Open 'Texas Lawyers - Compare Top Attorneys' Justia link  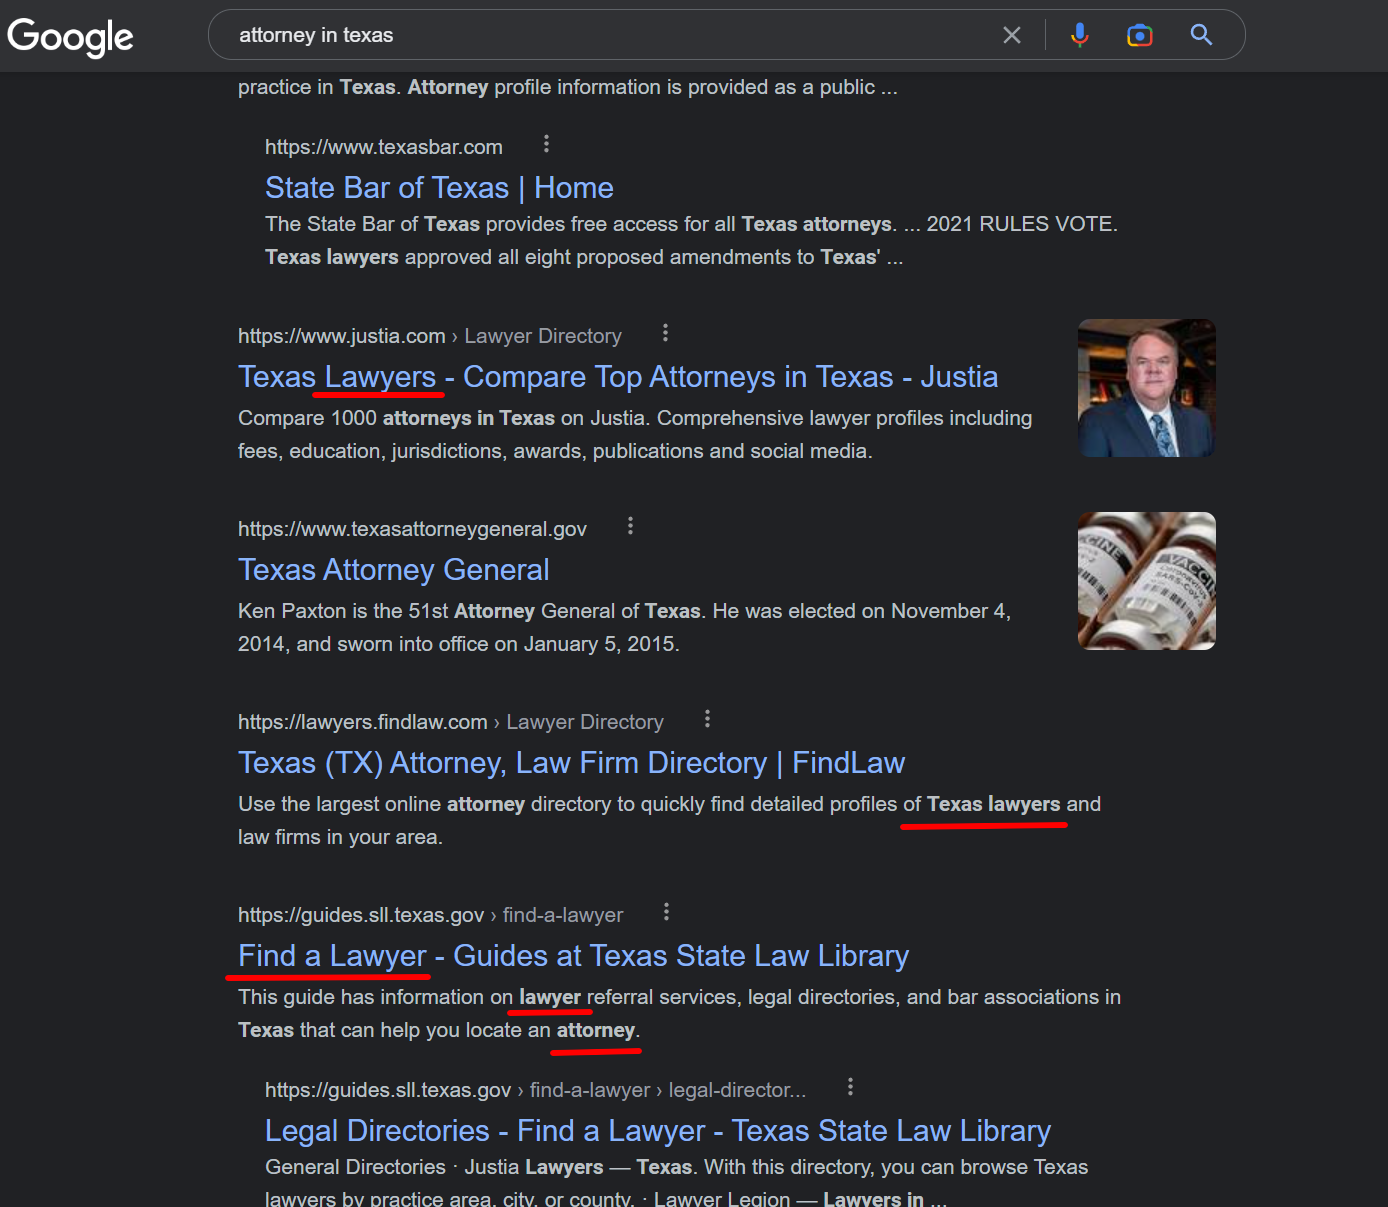pos(618,377)
